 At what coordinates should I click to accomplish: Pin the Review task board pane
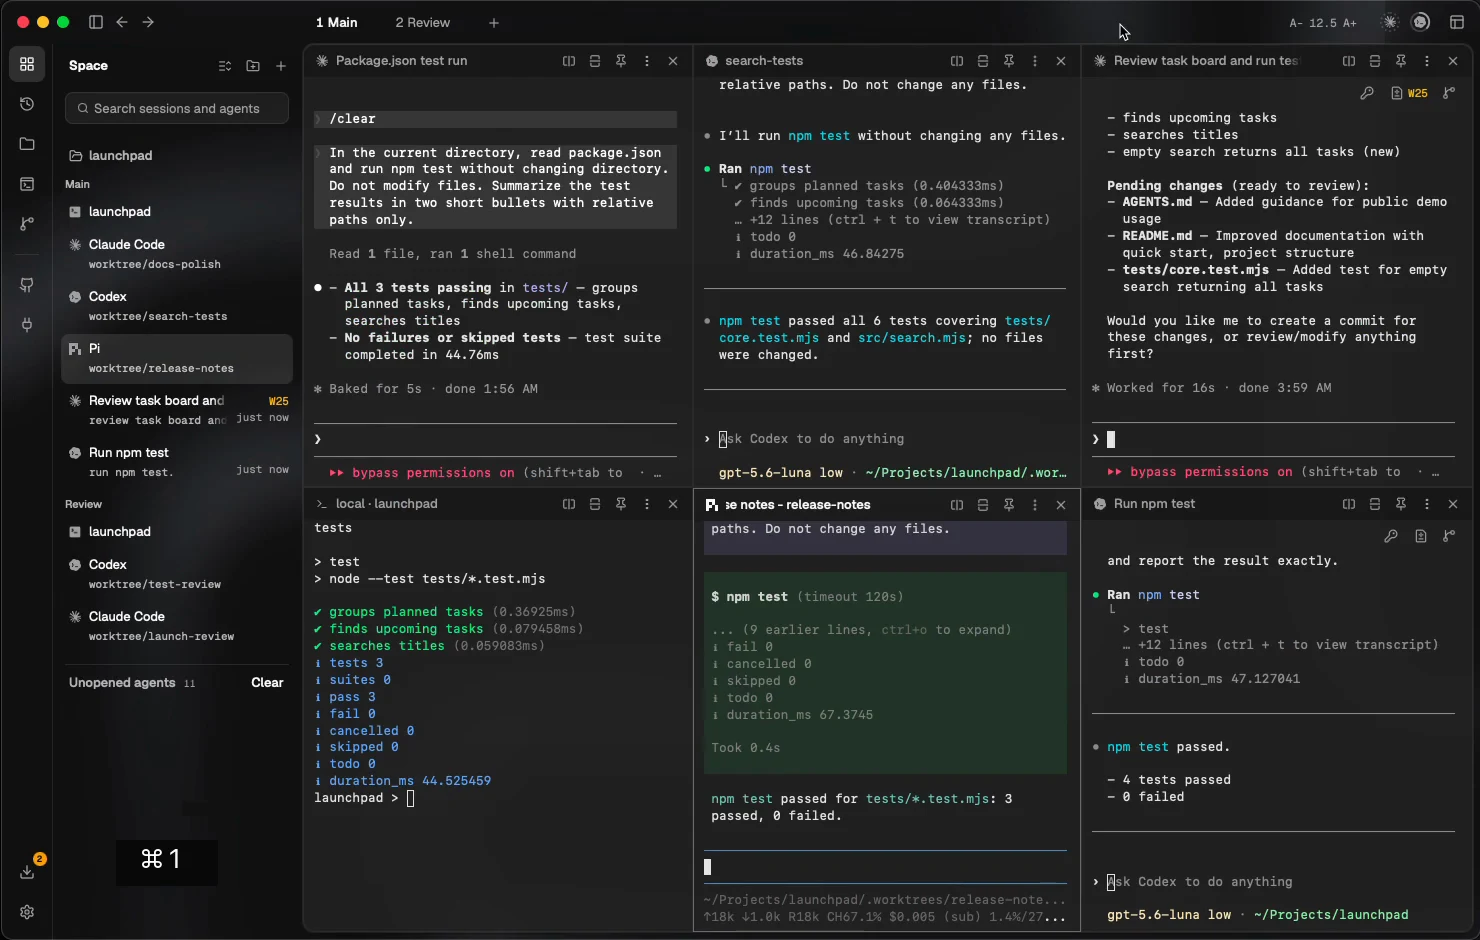point(1401,61)
